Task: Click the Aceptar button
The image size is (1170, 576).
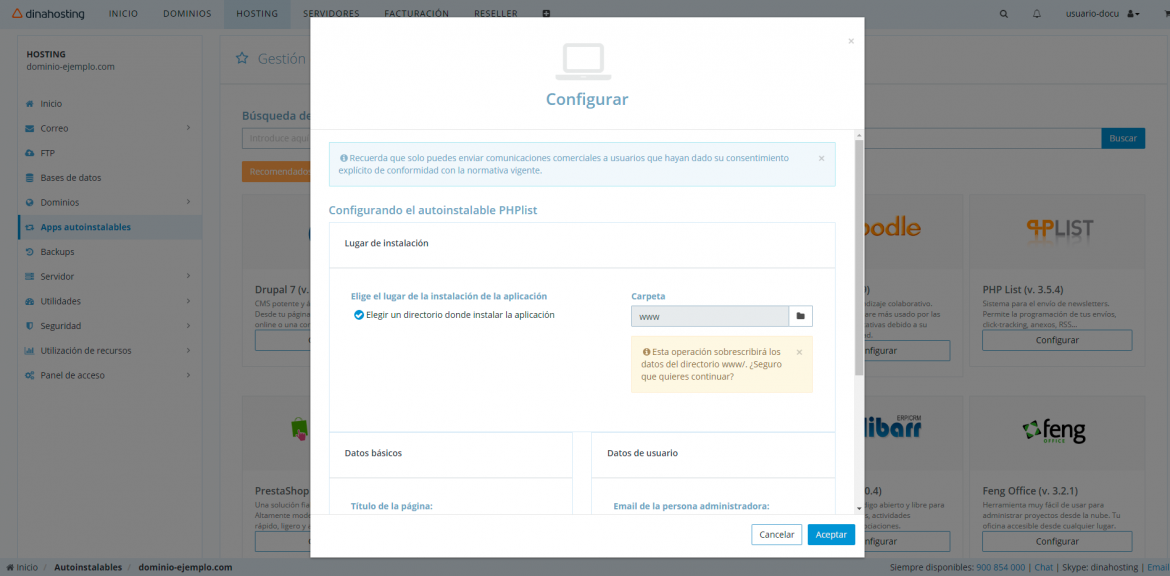Action: tap(831, 535)
